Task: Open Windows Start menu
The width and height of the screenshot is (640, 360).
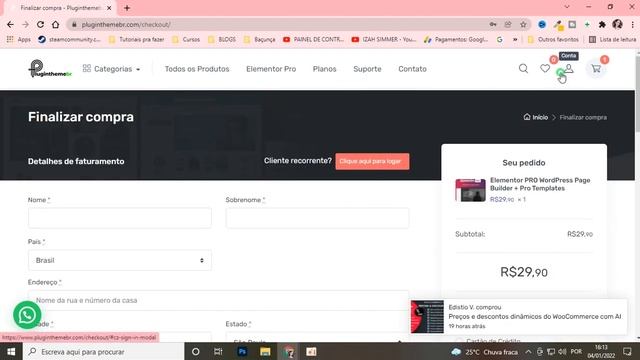Action: (x=11, y=351)
